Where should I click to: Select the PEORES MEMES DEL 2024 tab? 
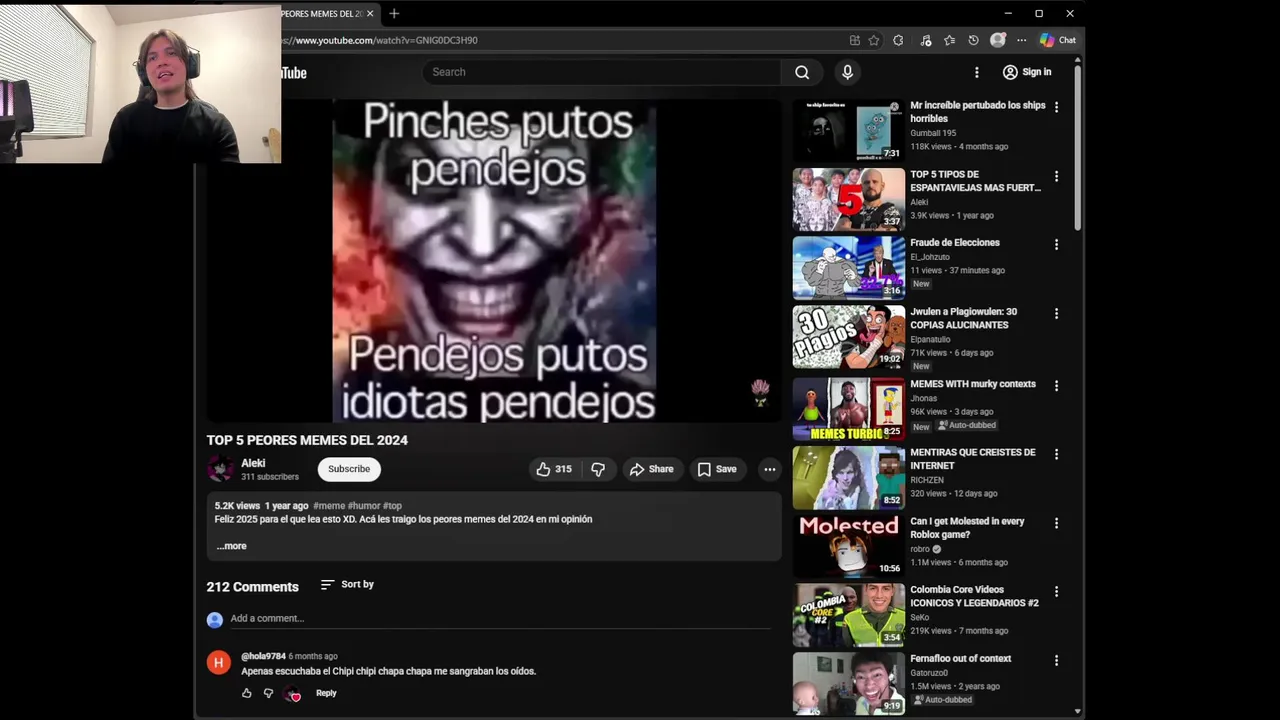coord(321,14)
